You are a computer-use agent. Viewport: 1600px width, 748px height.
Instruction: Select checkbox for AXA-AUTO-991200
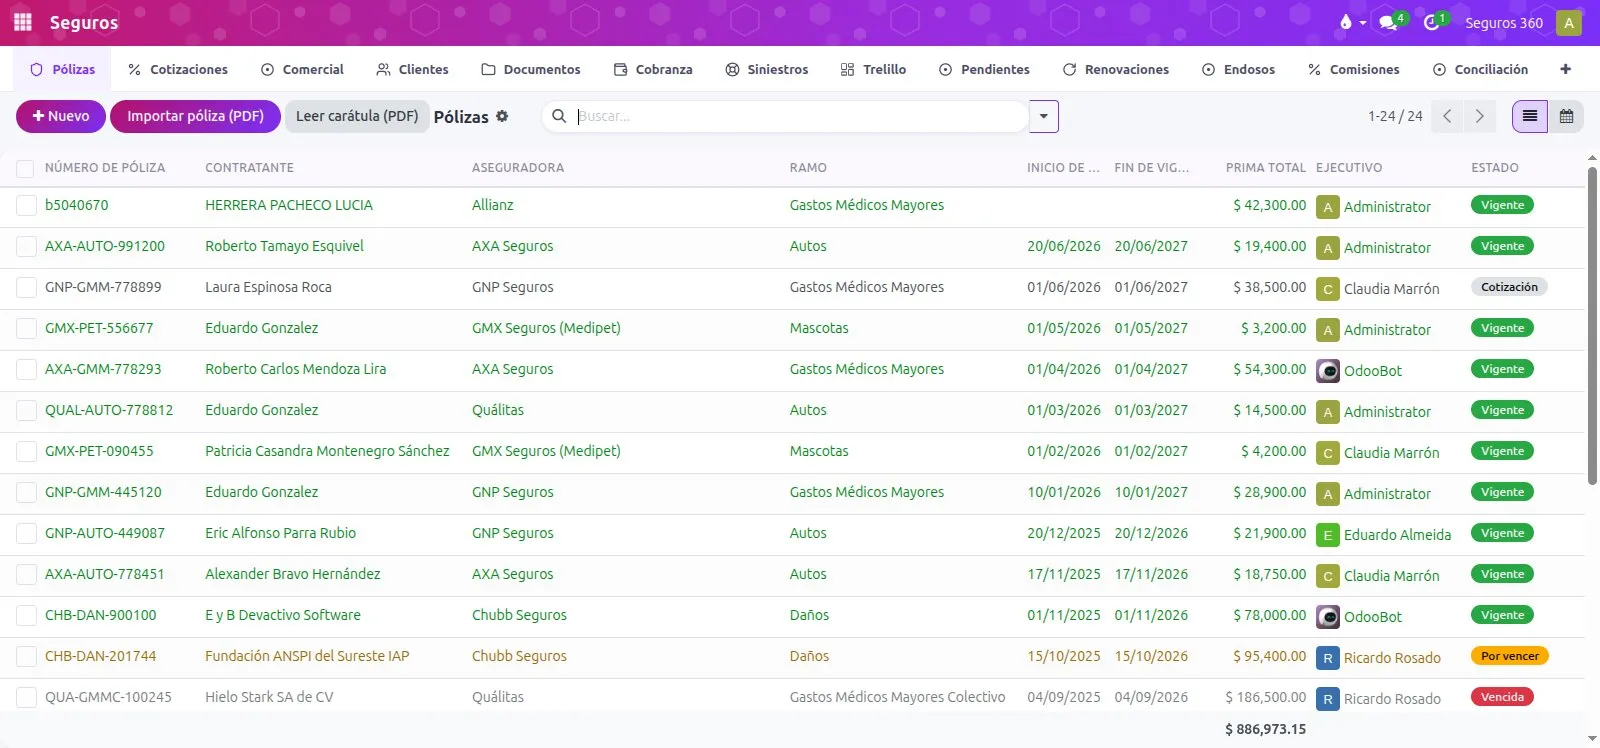tap(26, 247)
